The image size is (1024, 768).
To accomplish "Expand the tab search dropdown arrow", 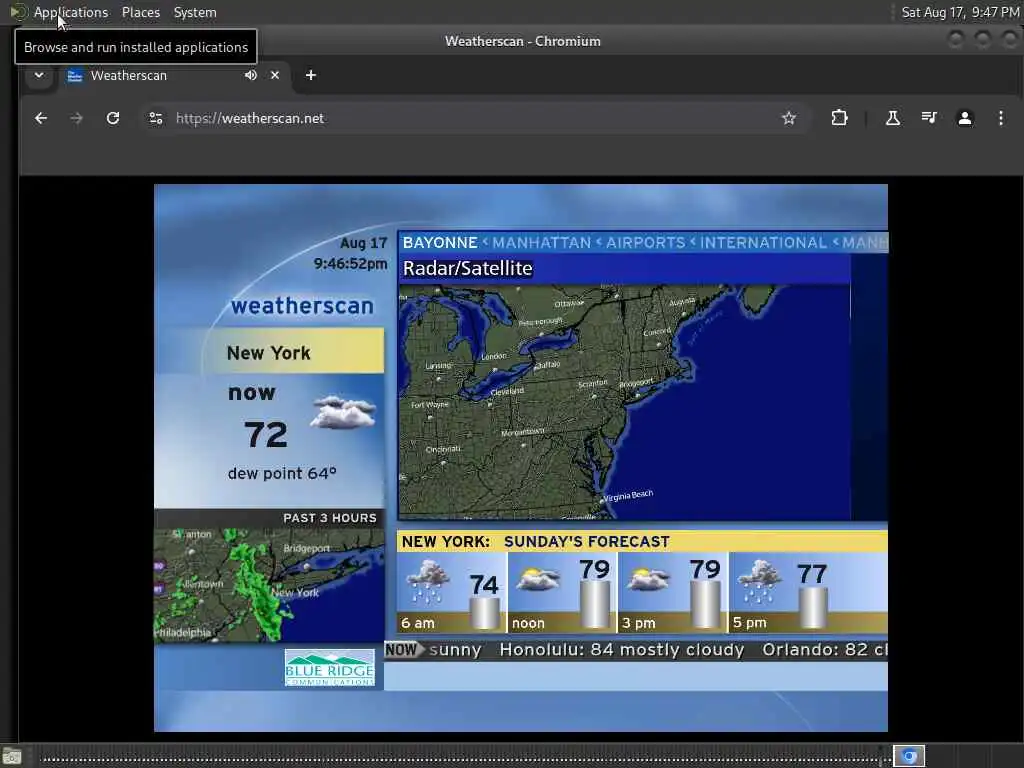I will [39, 75].
